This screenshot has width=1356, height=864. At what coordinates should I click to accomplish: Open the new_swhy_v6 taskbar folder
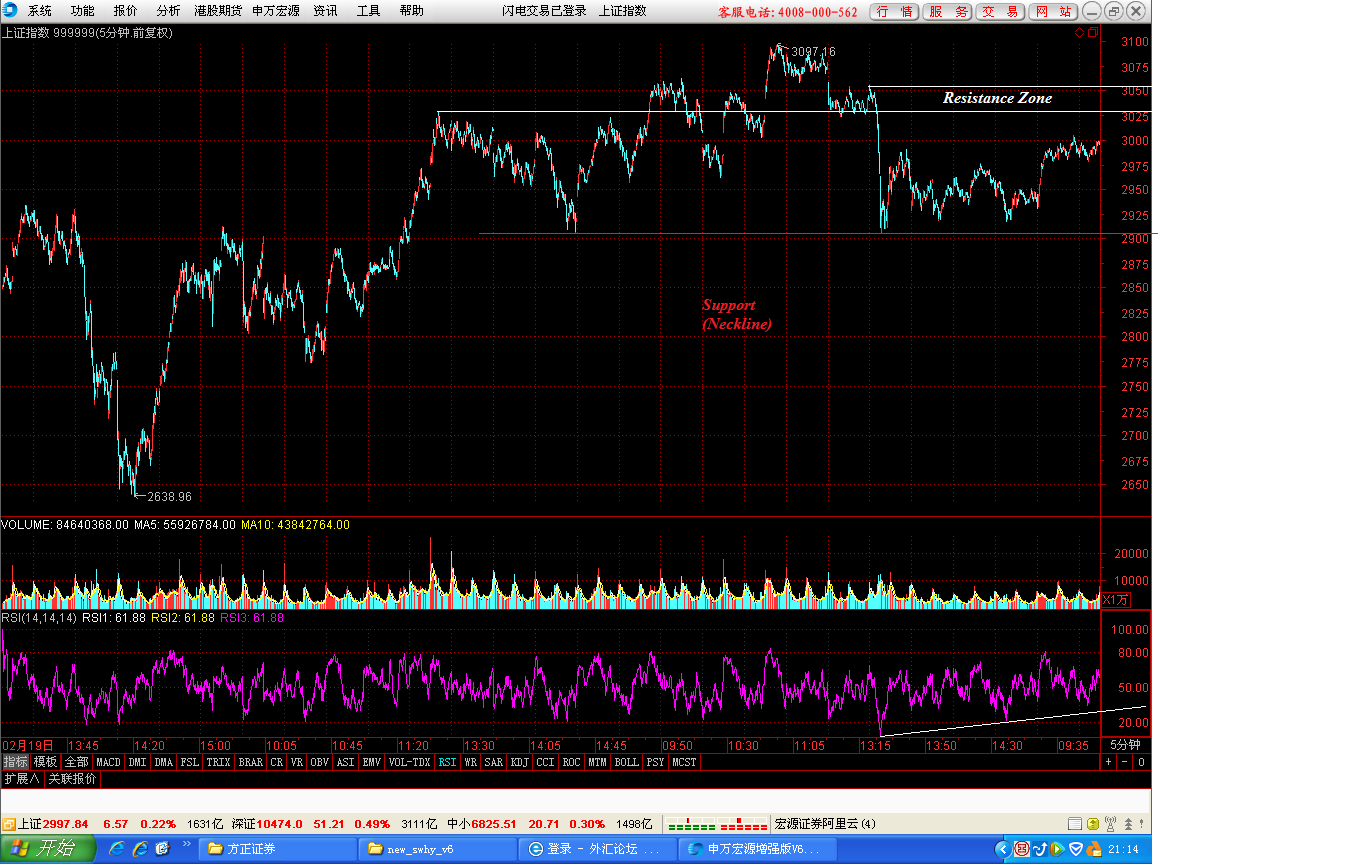[x=437, y=849]
